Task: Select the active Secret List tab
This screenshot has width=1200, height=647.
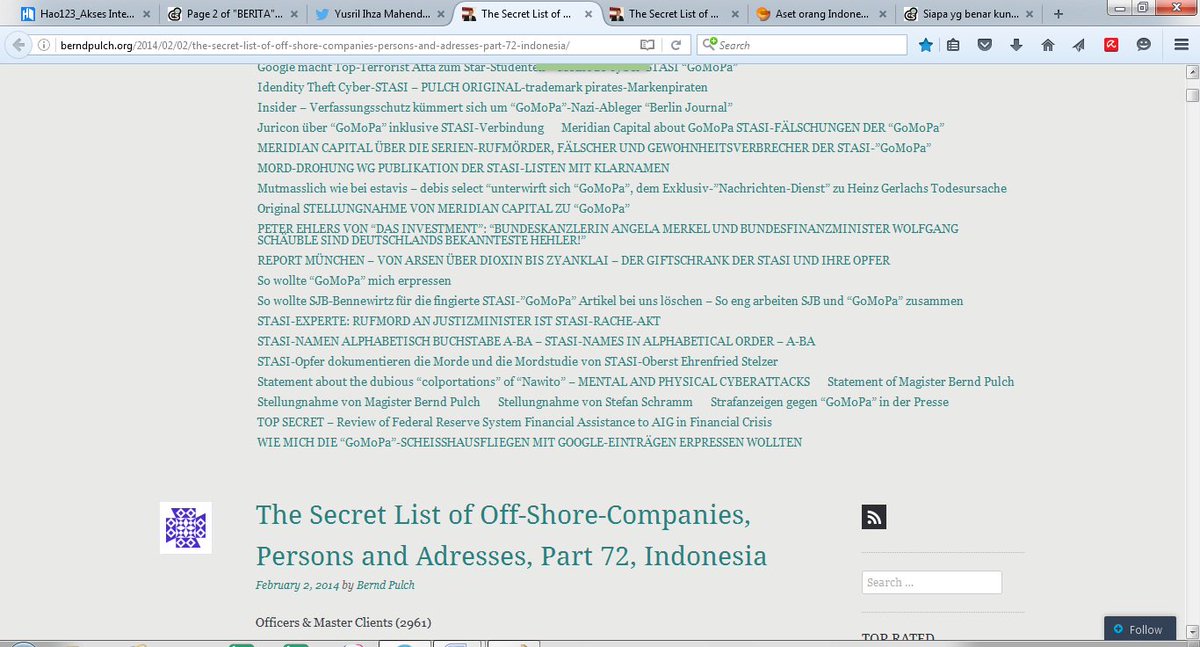Action: [x=525, y=15]
